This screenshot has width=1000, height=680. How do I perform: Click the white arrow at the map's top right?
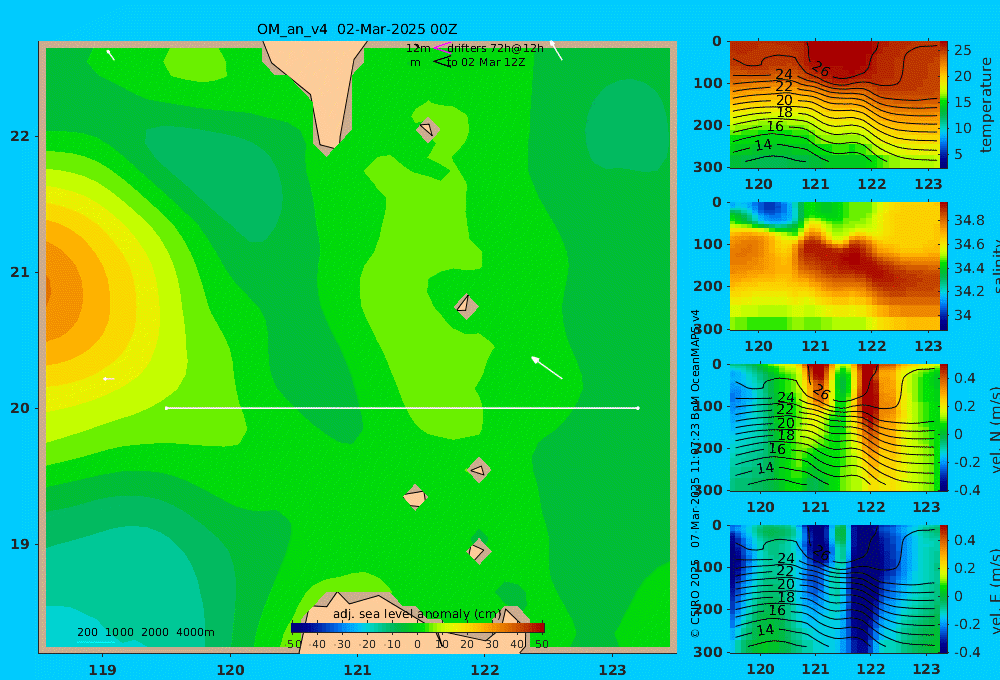[x=556, y=50]
